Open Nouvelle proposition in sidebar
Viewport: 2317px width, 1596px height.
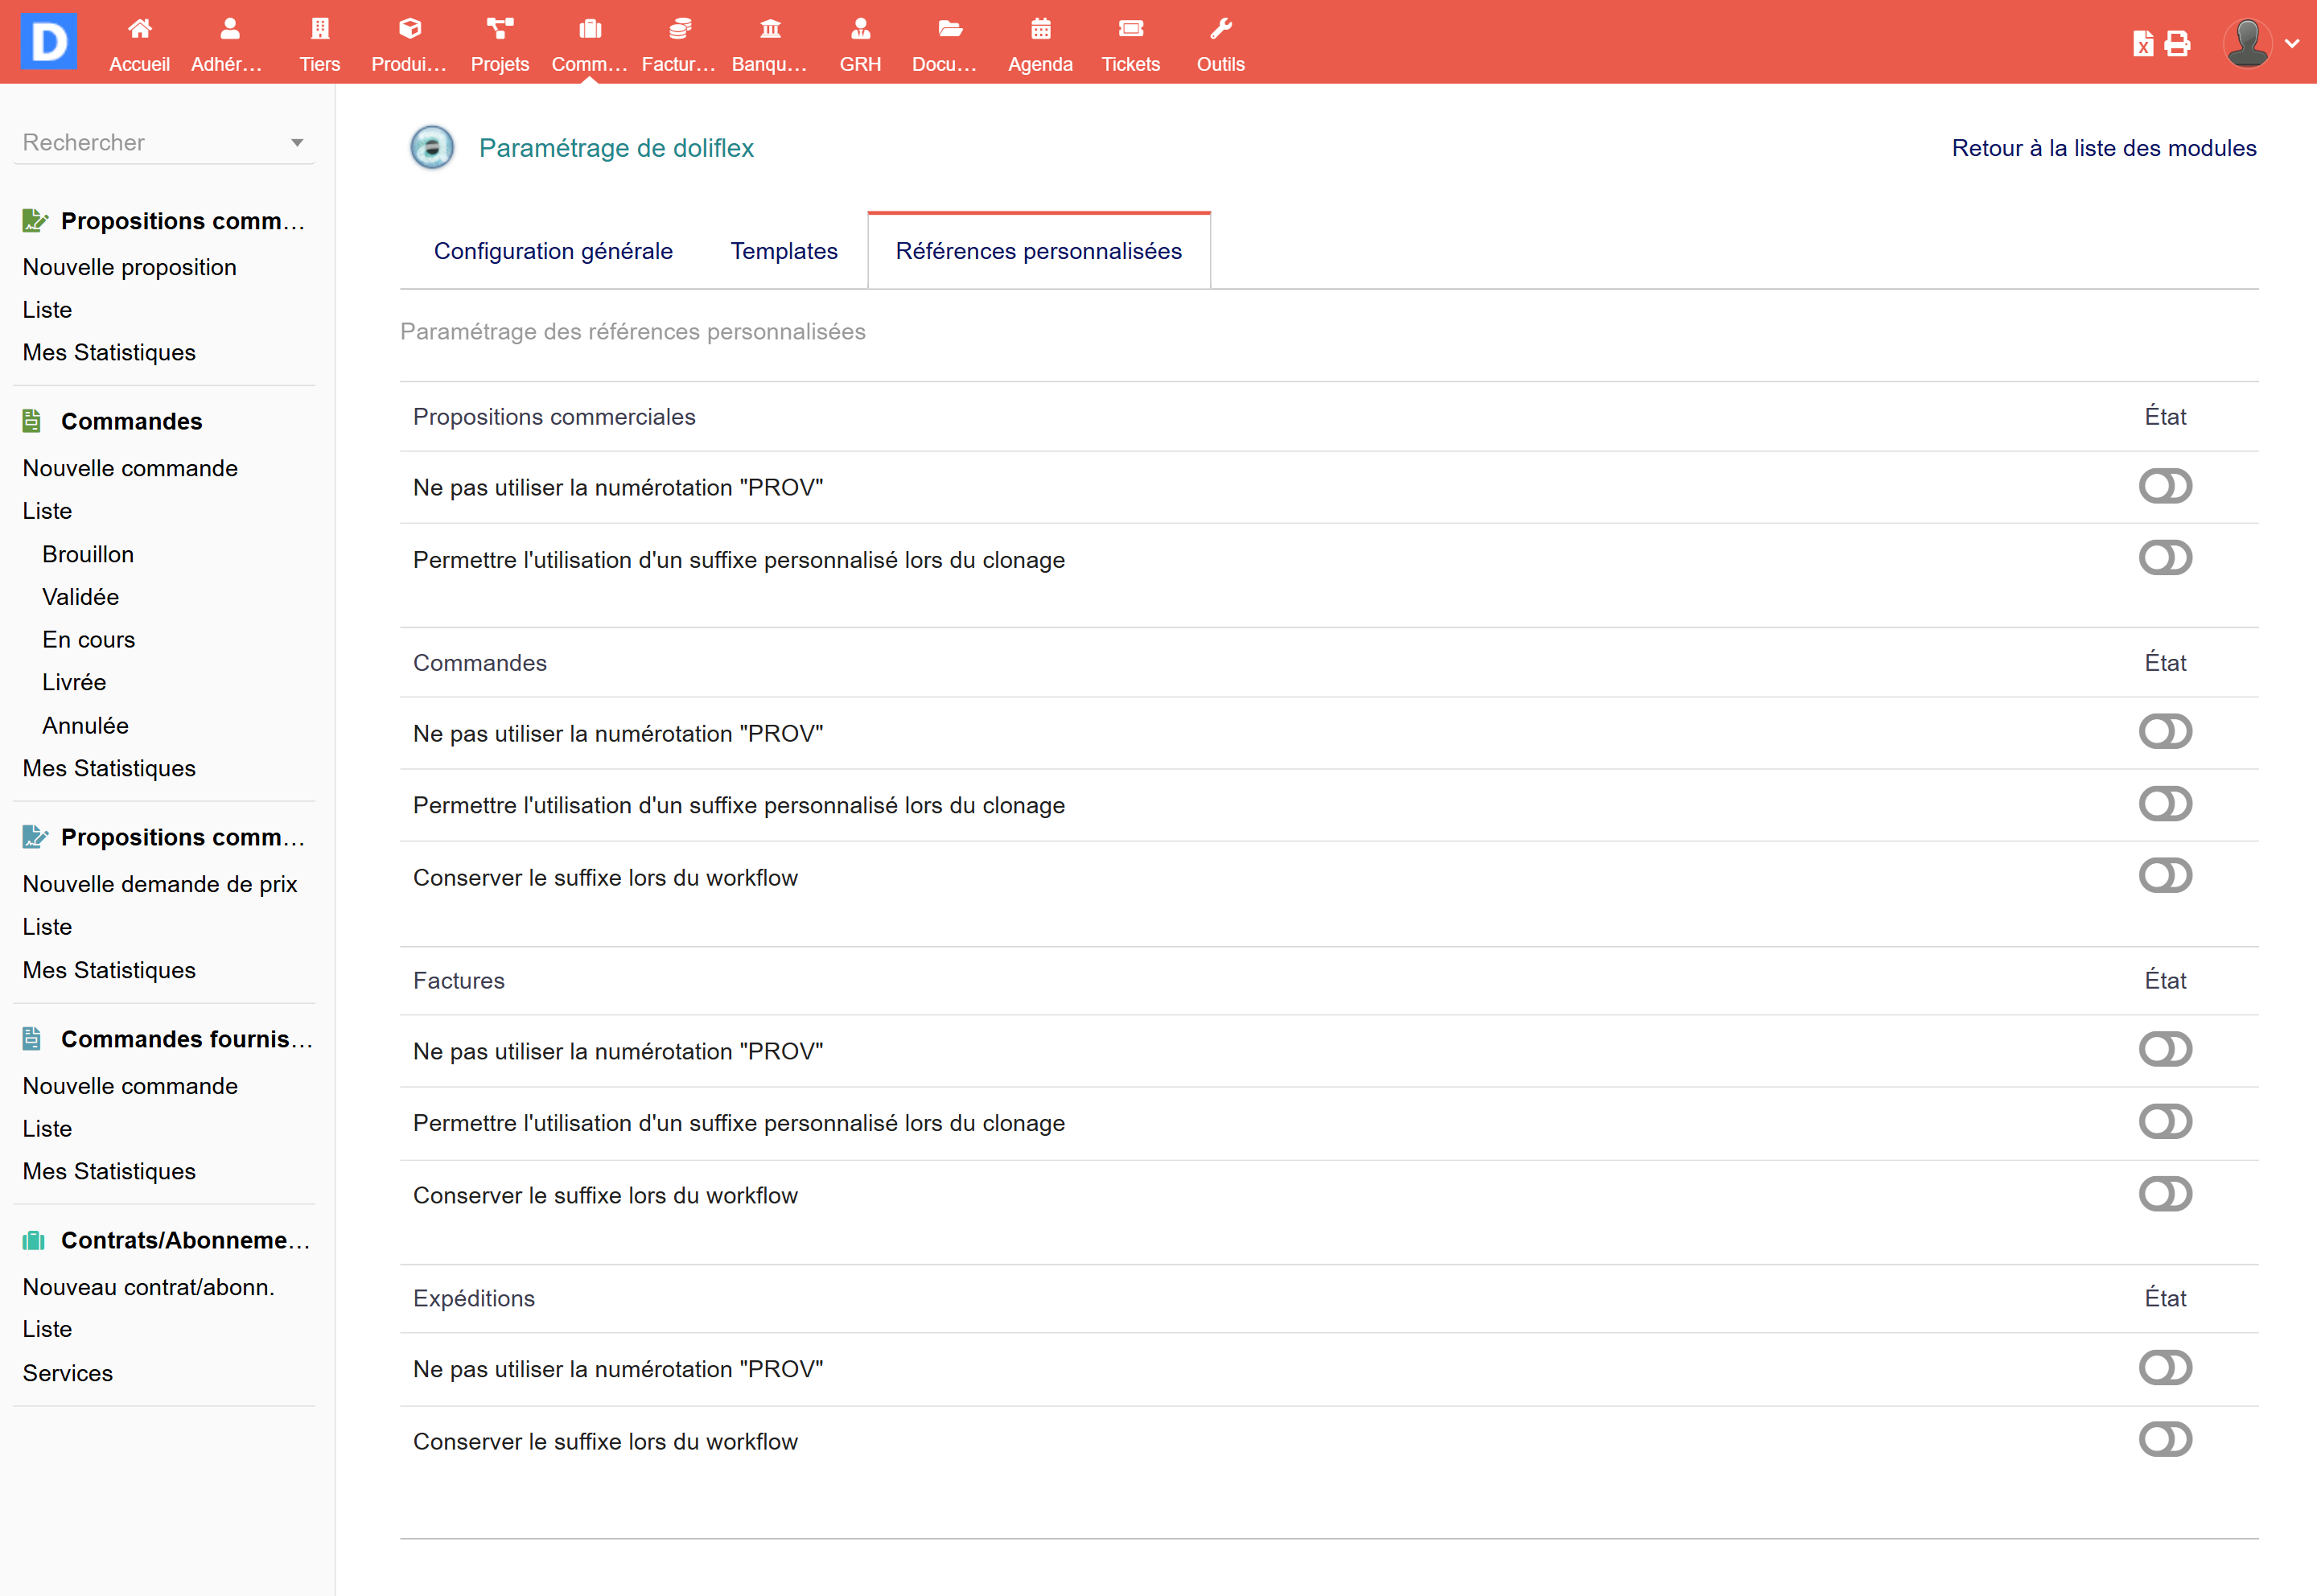(130, 267)
